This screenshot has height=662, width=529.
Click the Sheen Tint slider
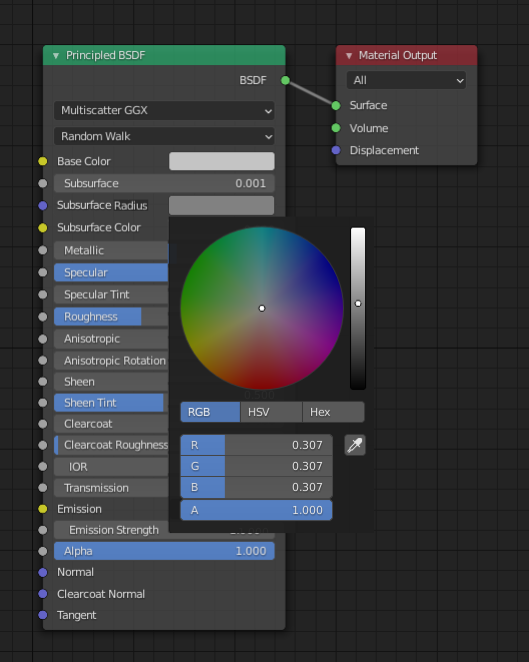(x=111, y=403)
